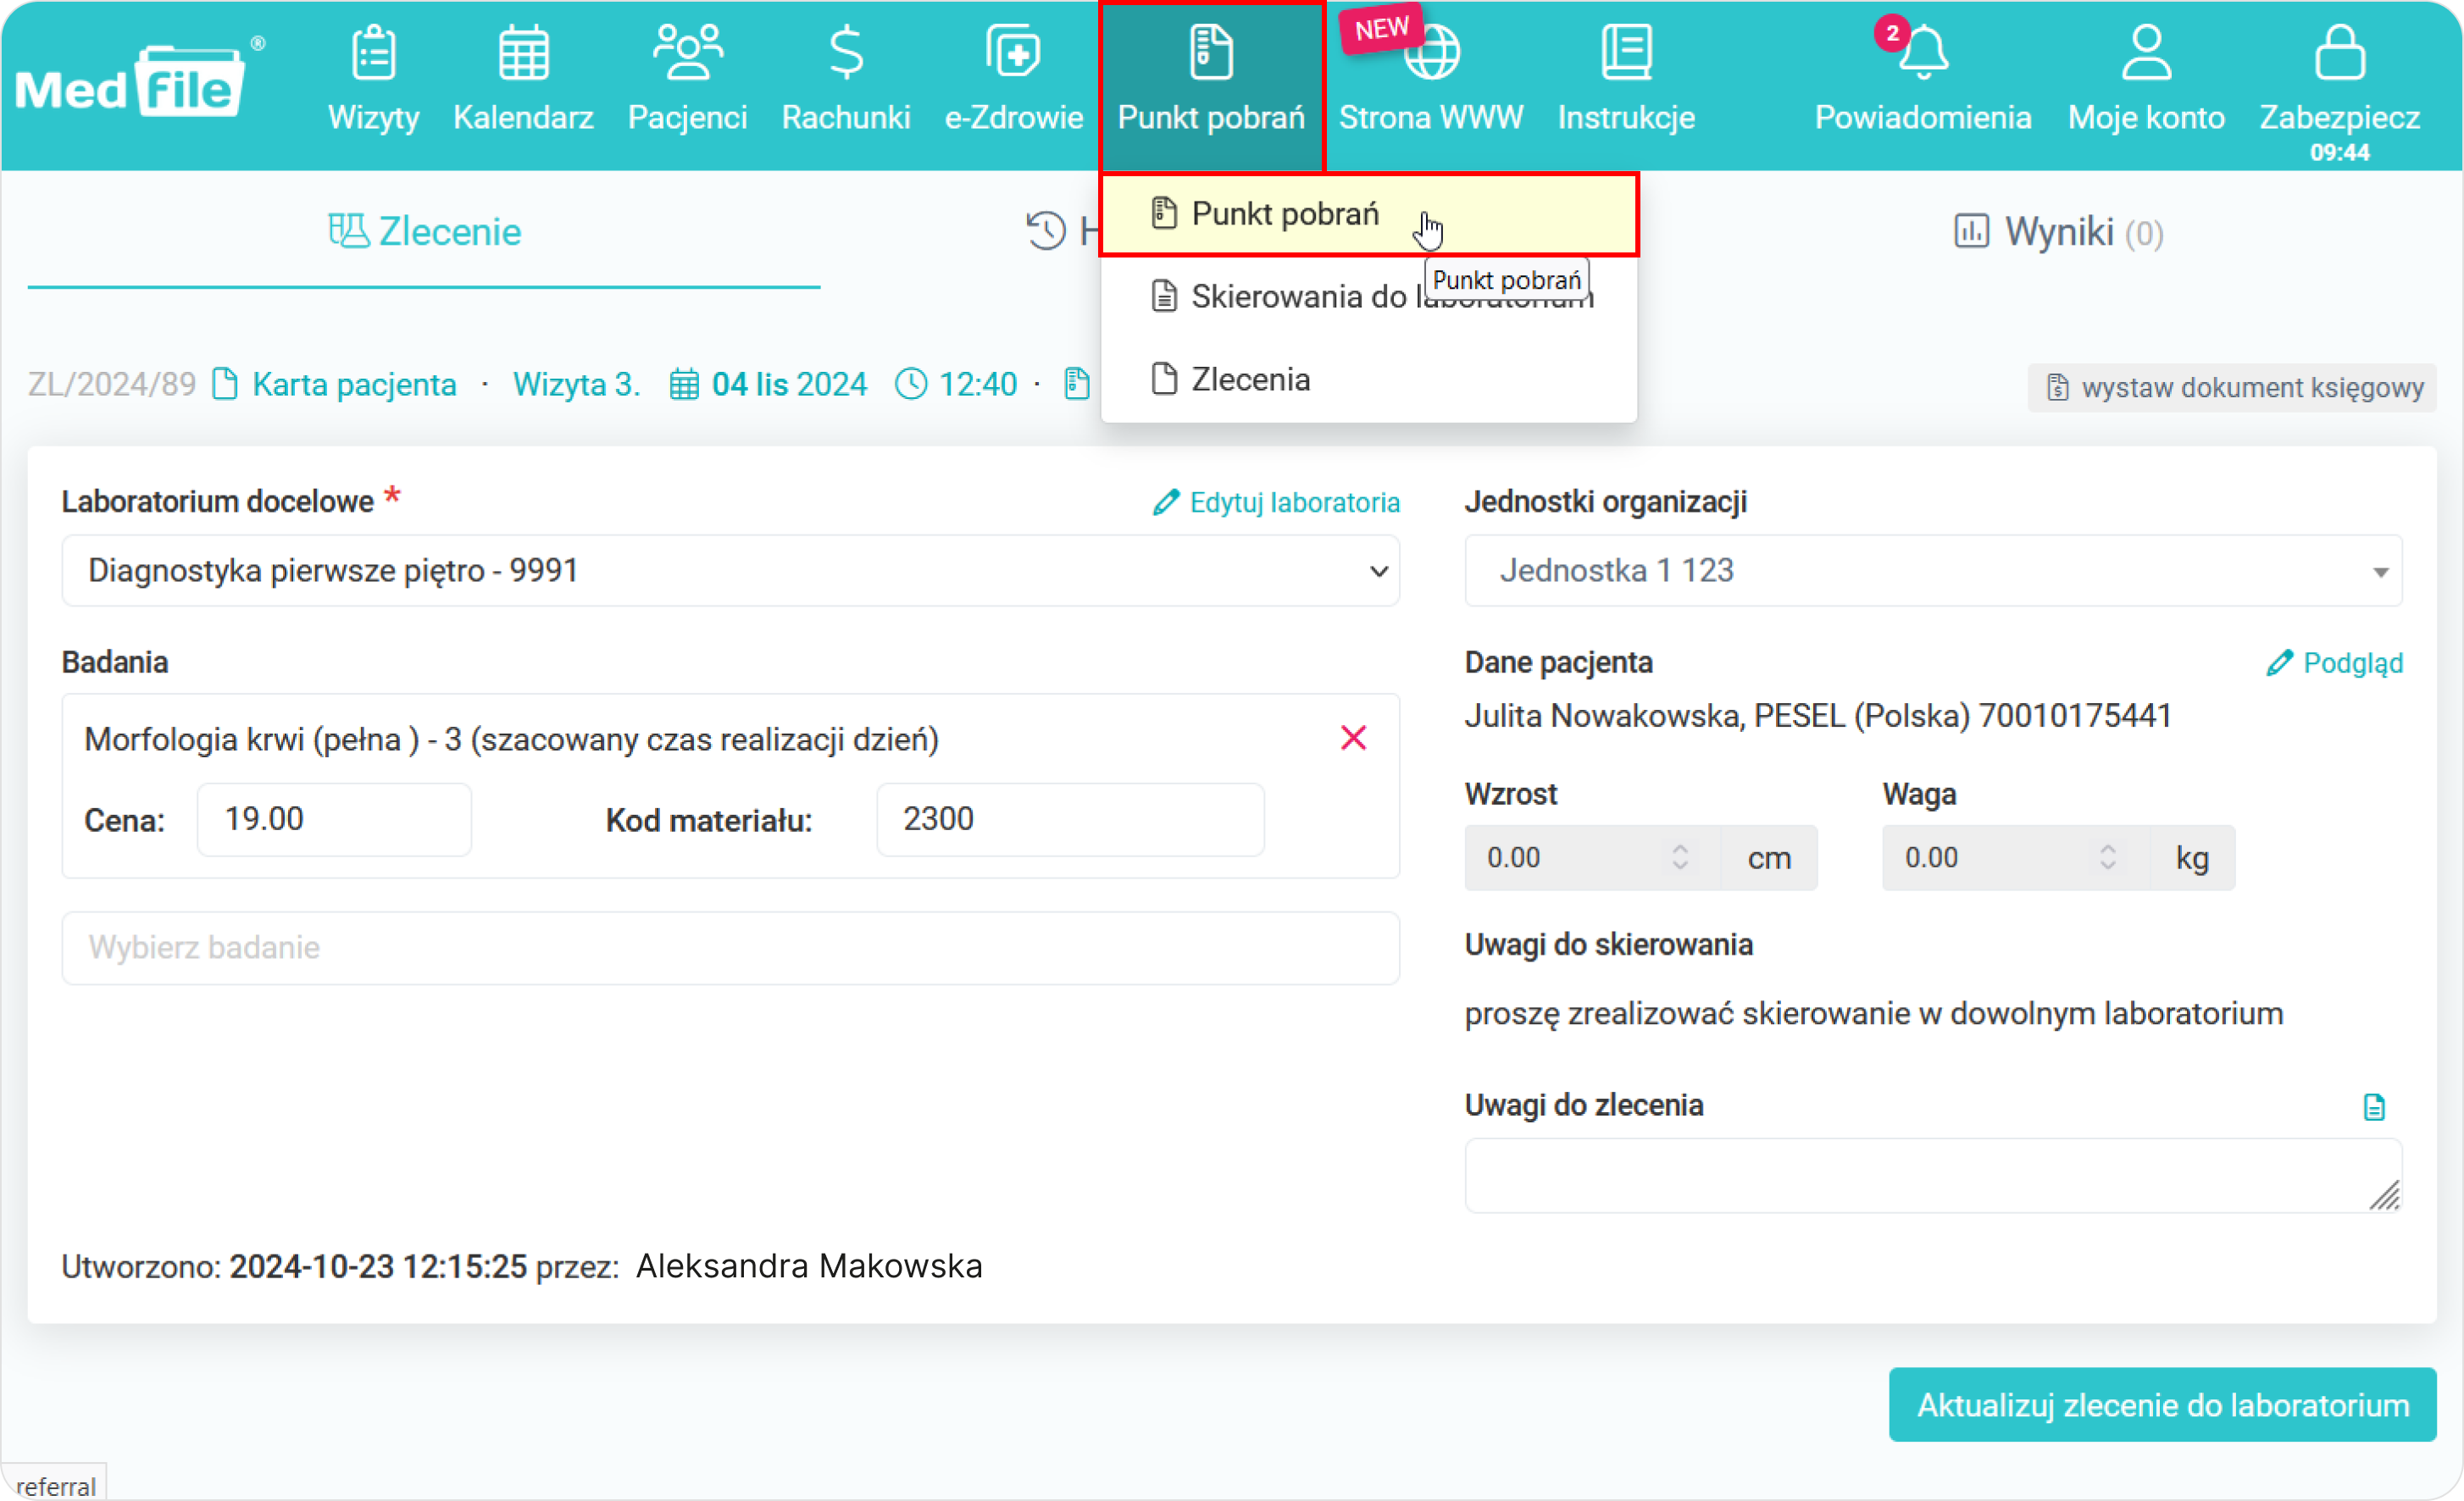
Task: Remove Morfologia krwi test with red X
Action: pyautogui.click(x=1353, y=739)
